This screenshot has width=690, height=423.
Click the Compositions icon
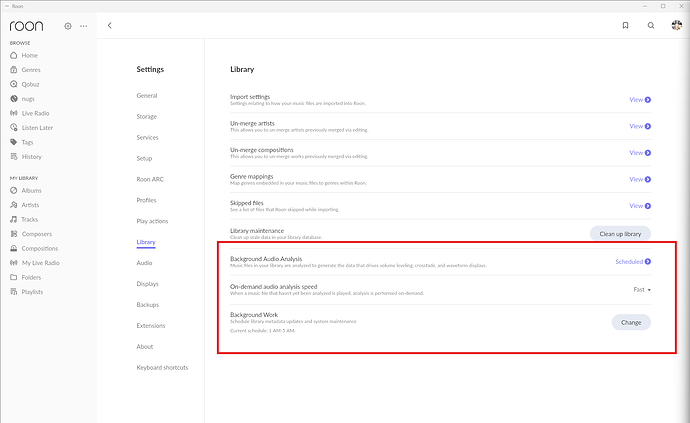pos(14,248)
